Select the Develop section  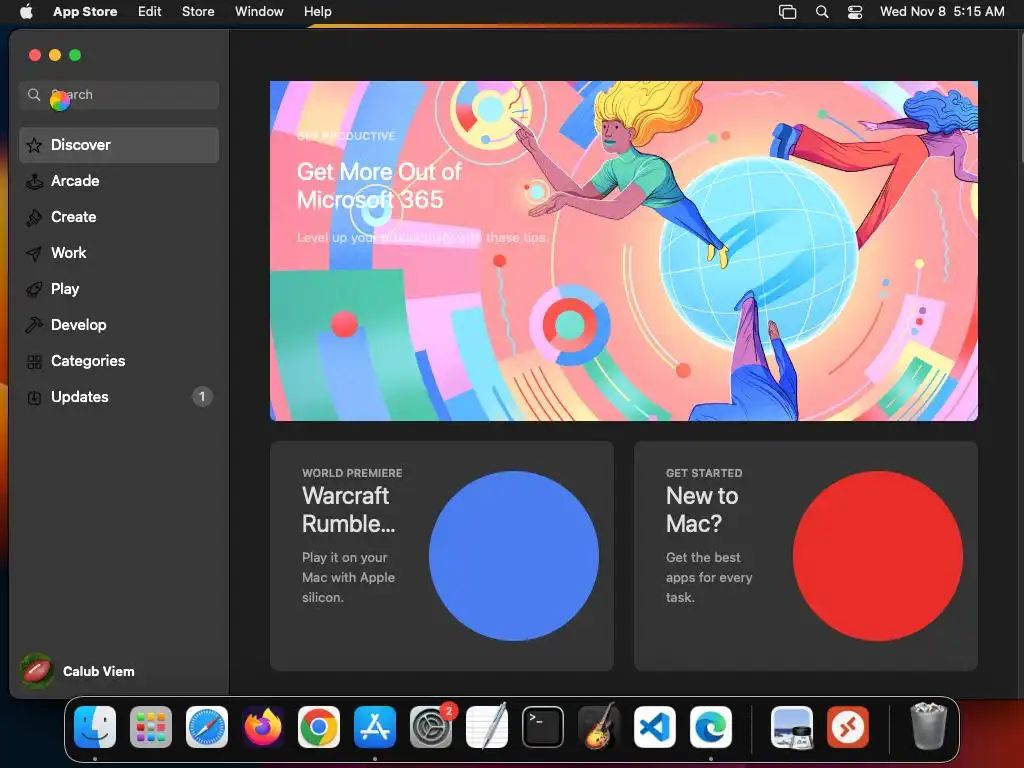pyautogui.click(x=119, y=325)
